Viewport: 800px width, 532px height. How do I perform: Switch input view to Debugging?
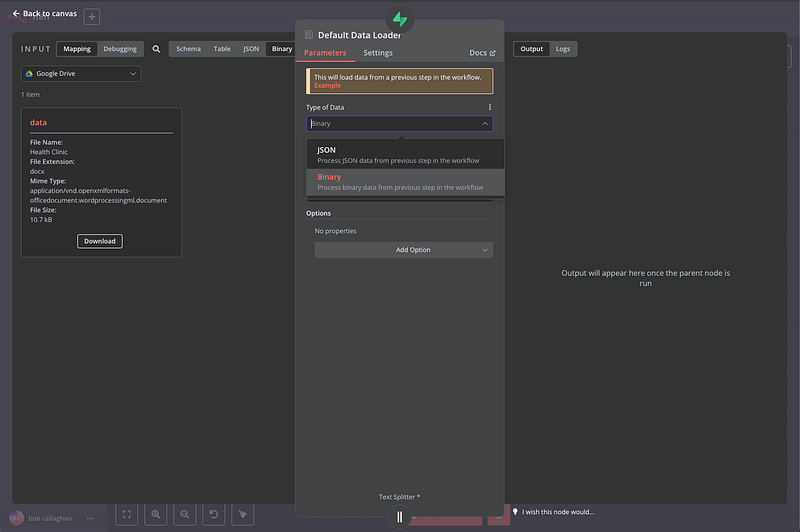click(121, 48)
